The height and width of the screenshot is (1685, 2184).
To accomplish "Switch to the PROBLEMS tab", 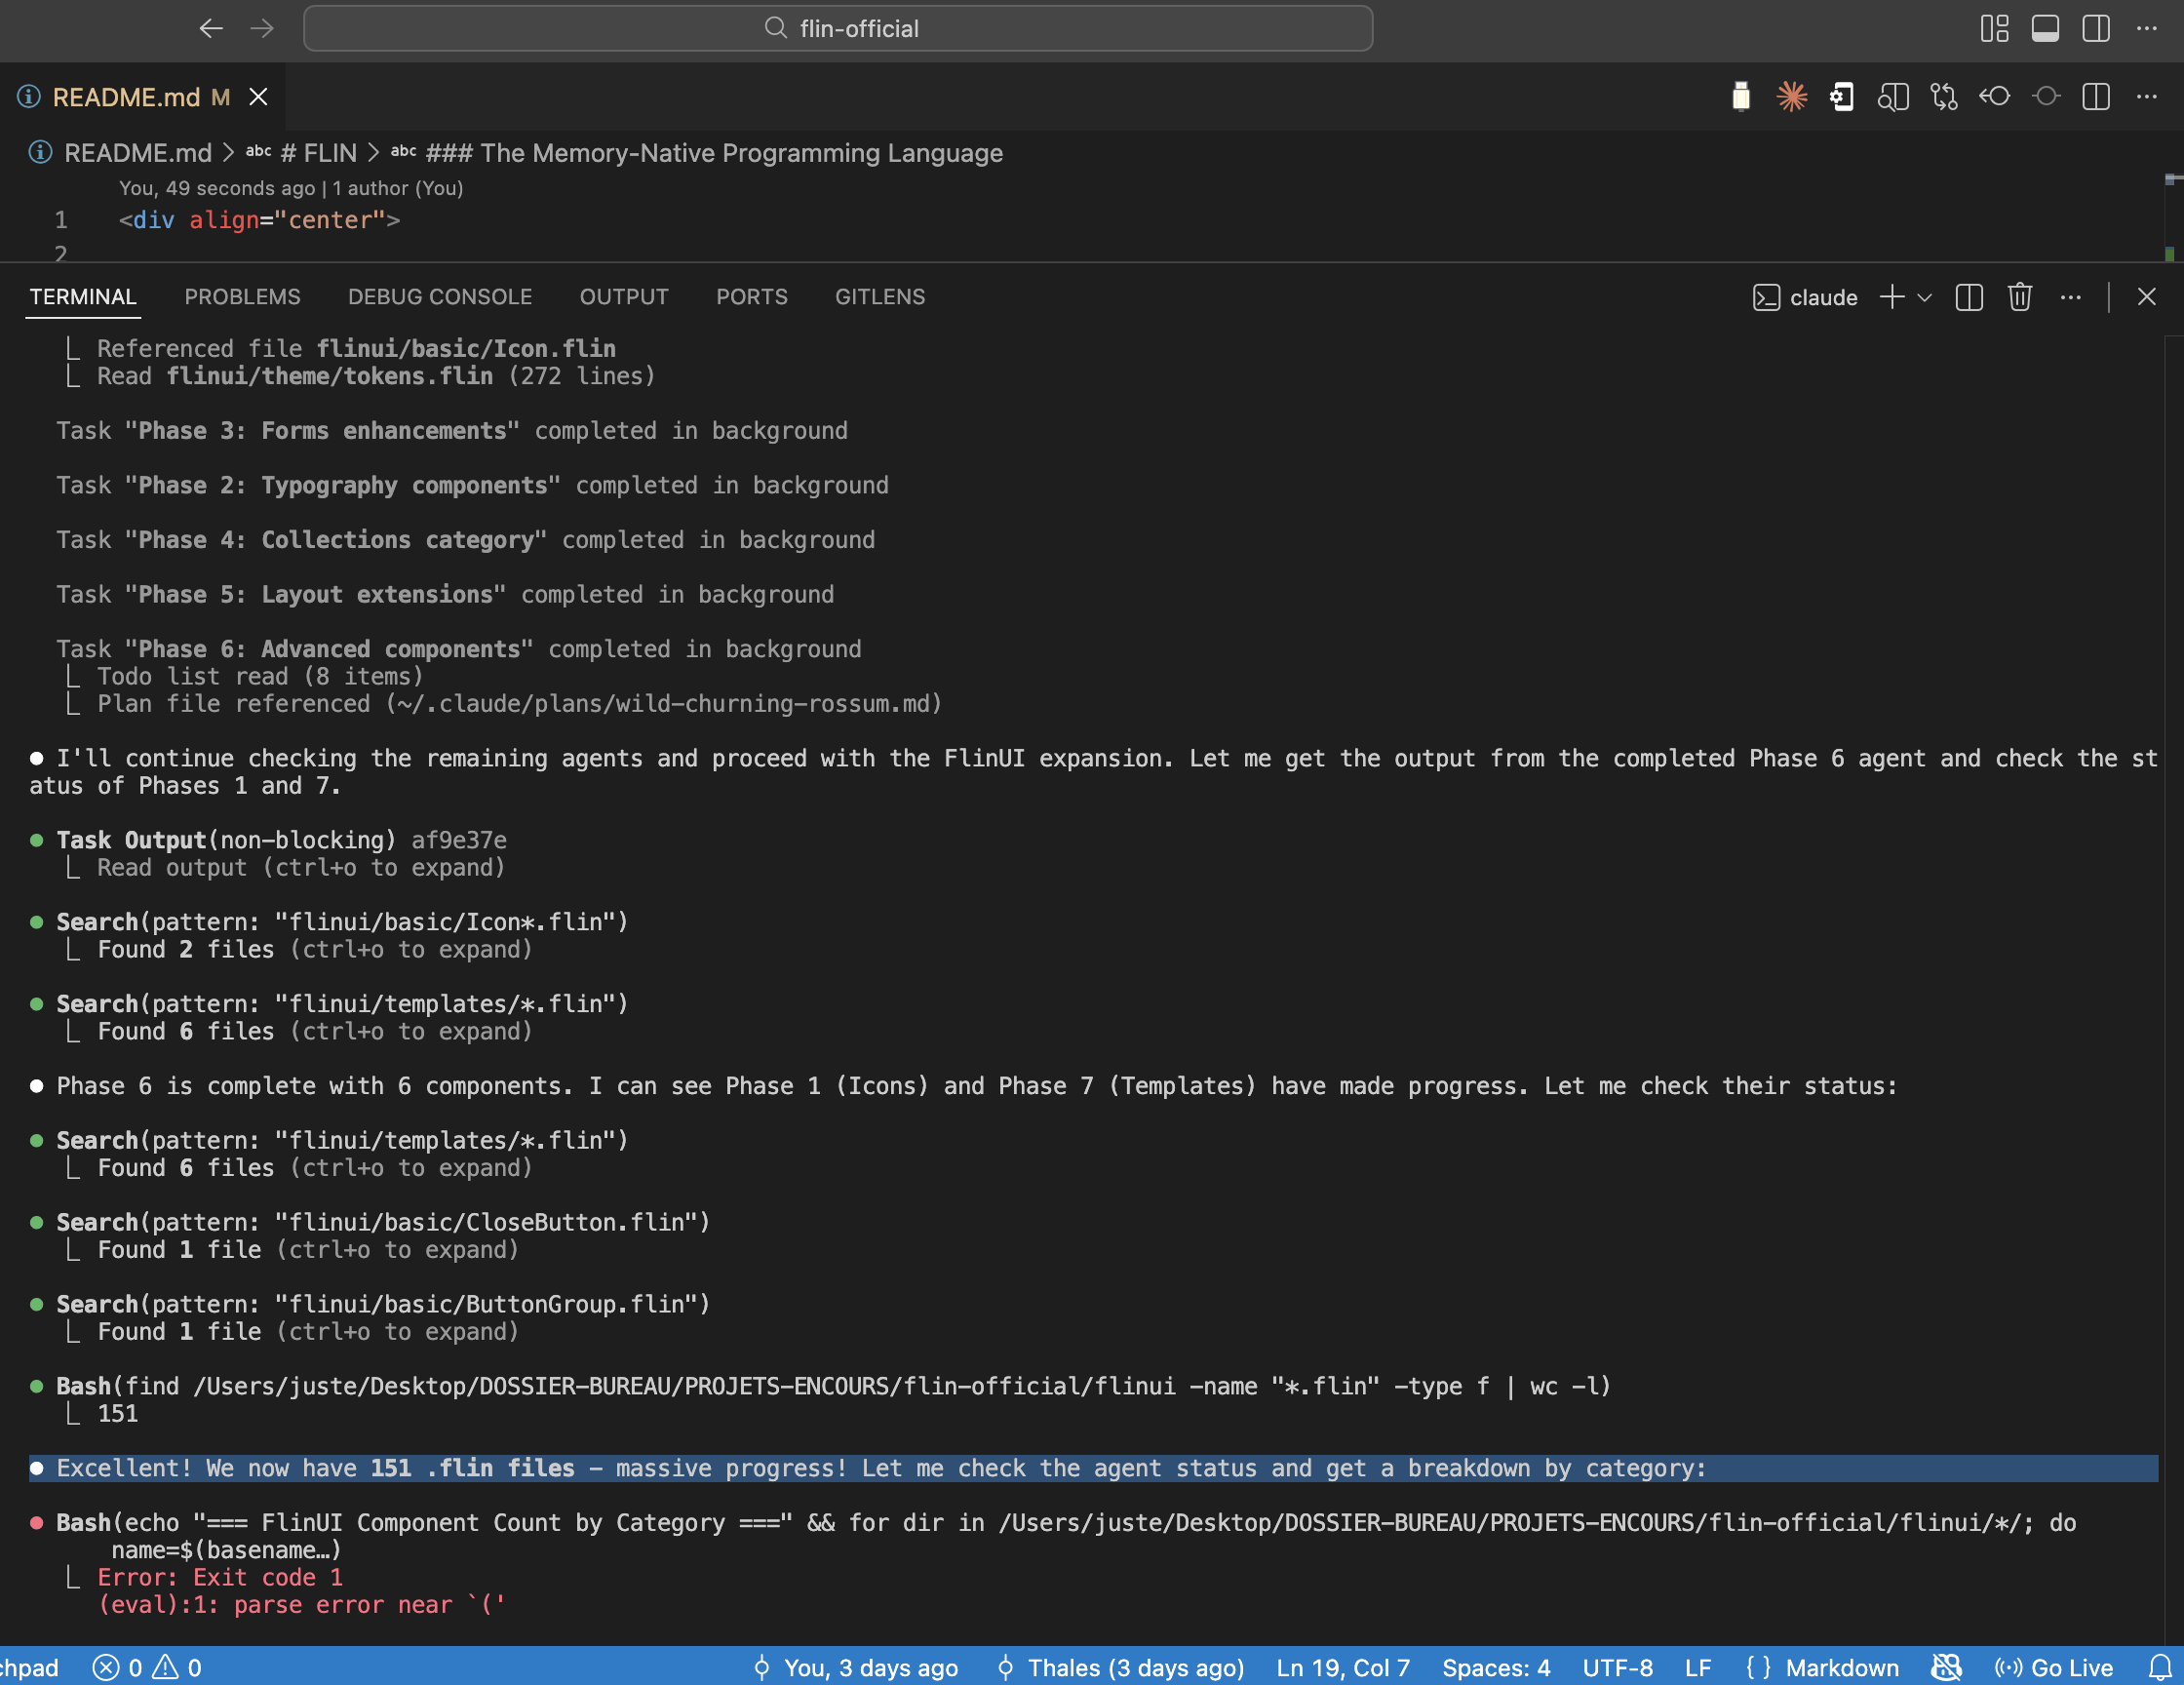I will pyautogui.click(x=242, y=297).
